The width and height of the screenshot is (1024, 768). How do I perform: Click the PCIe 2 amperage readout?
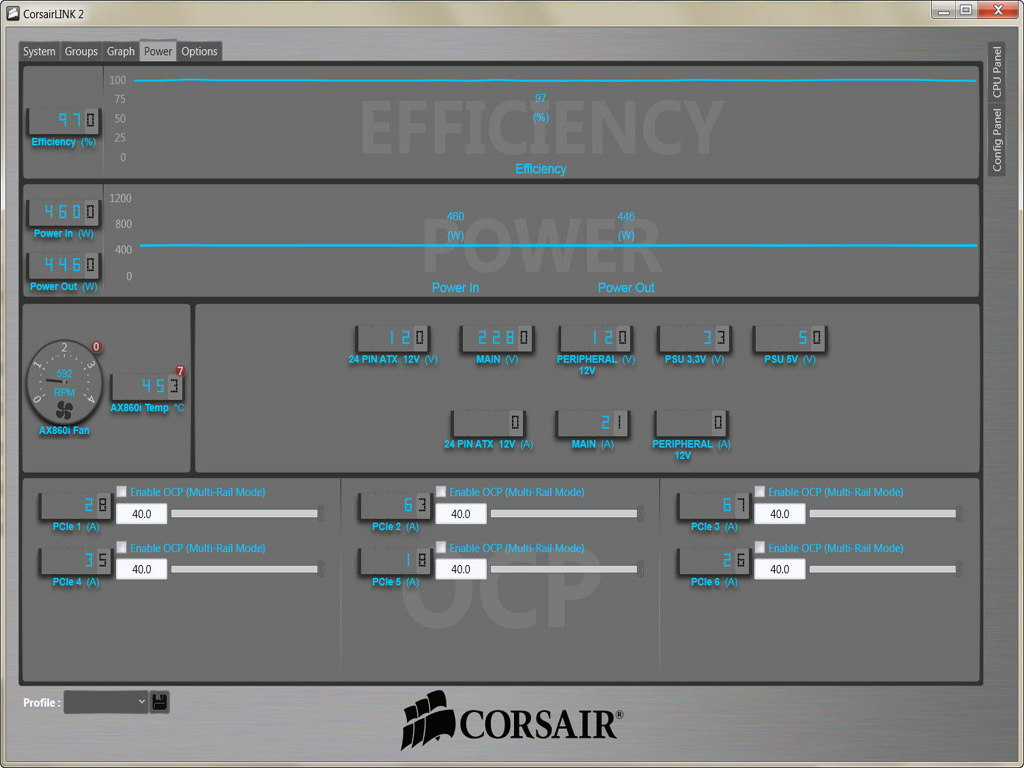click(395, 505)
